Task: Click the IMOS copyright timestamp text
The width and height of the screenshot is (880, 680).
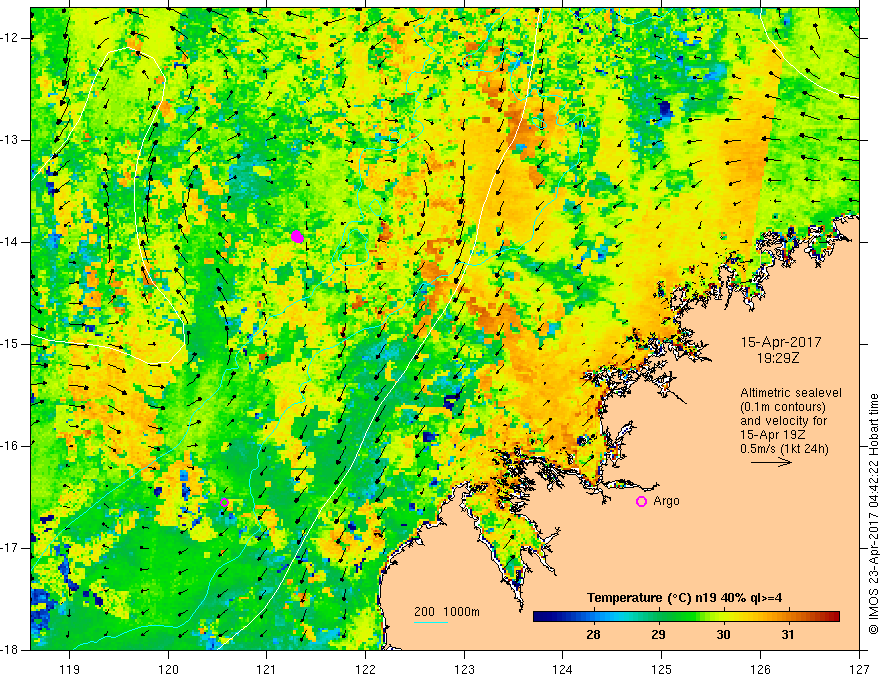Action: (873, 514)
